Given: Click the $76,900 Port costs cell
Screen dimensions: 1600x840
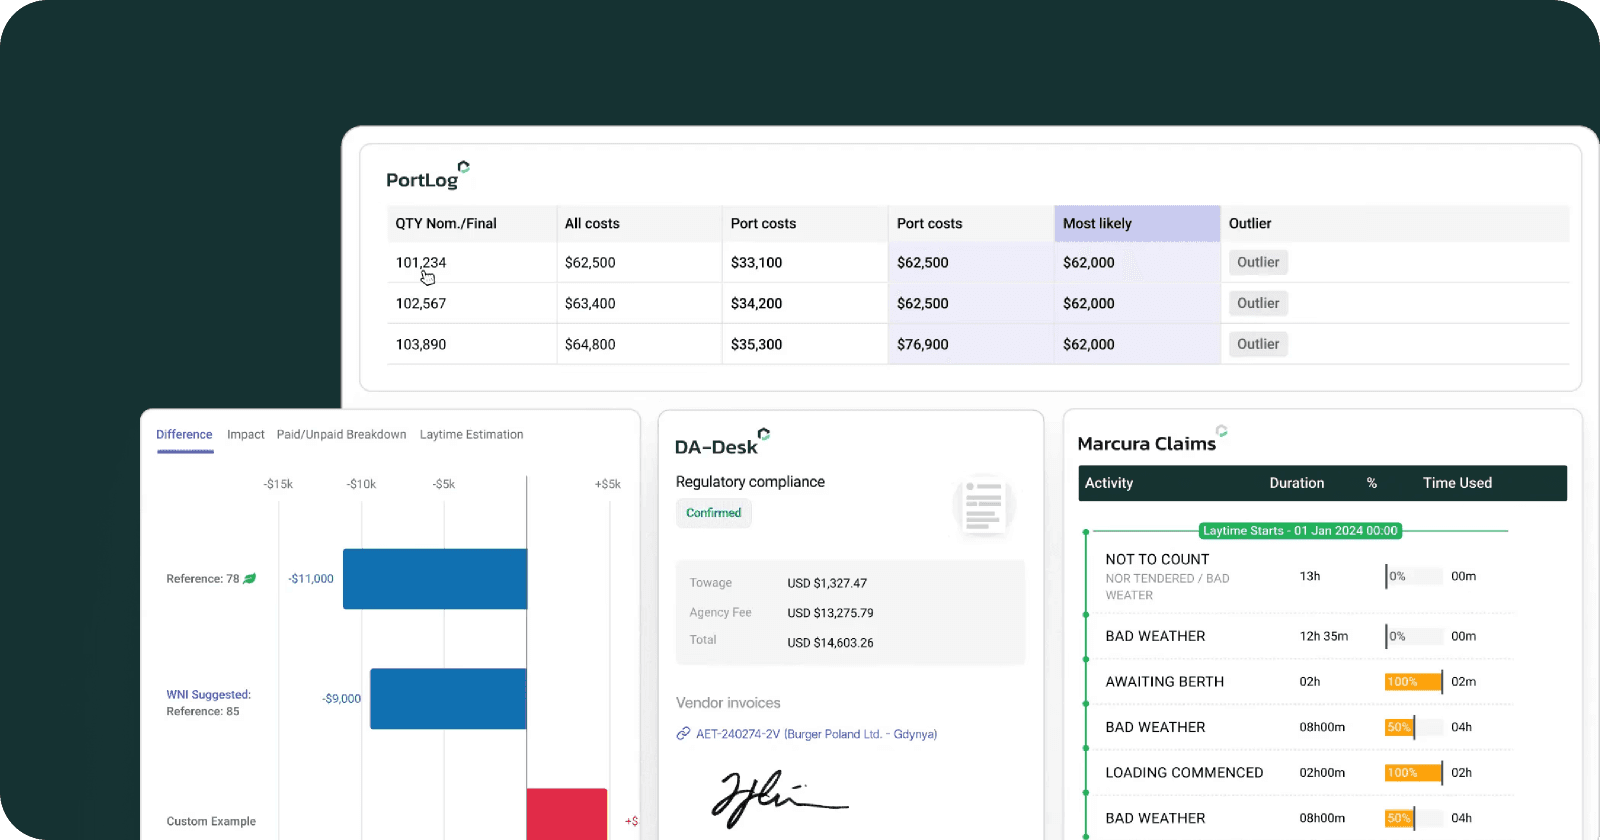Looking at the screenshot, I should (x=922, y=344).
